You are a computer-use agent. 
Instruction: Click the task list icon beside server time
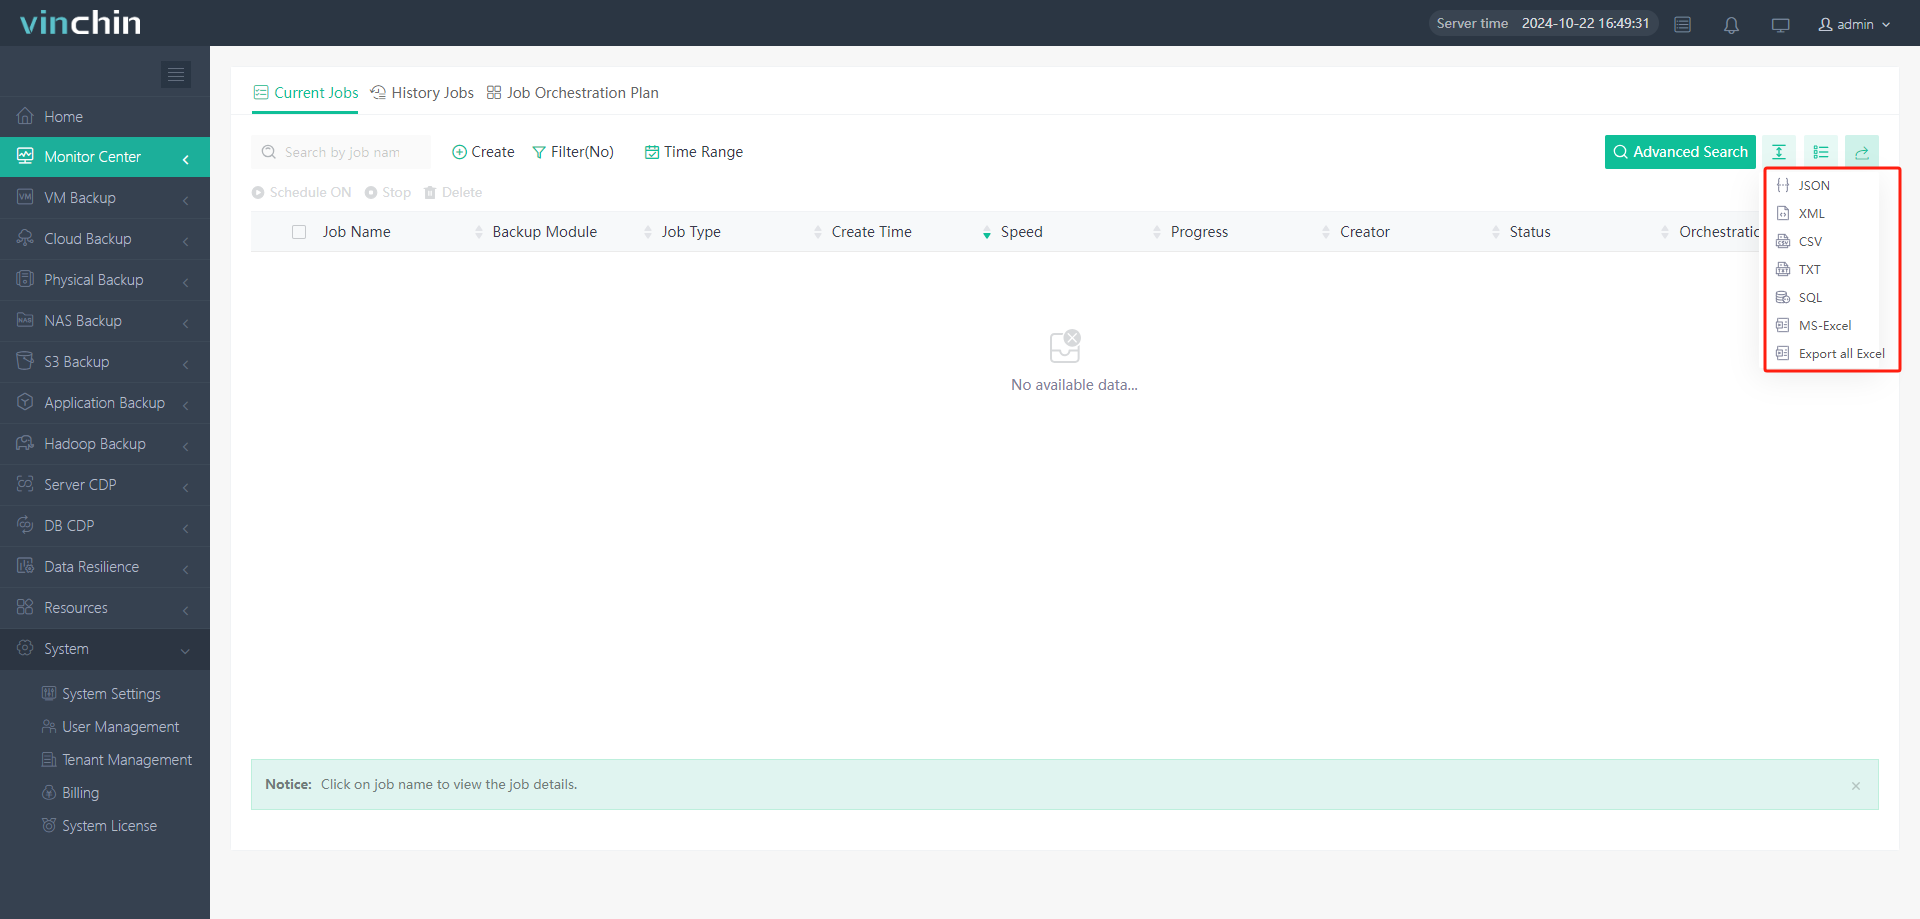pyautogui.click(x=1683, y=25)
